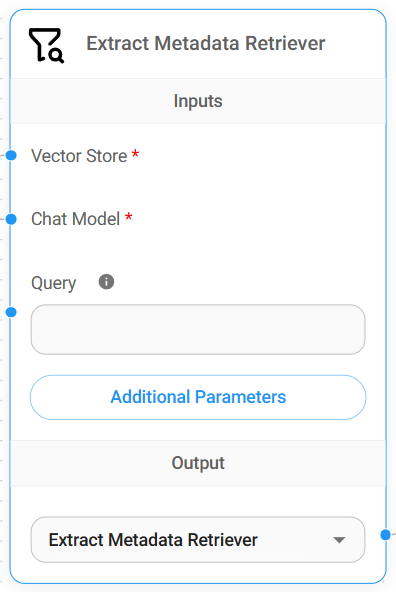Click the info icon beside Query

point(106,282)
